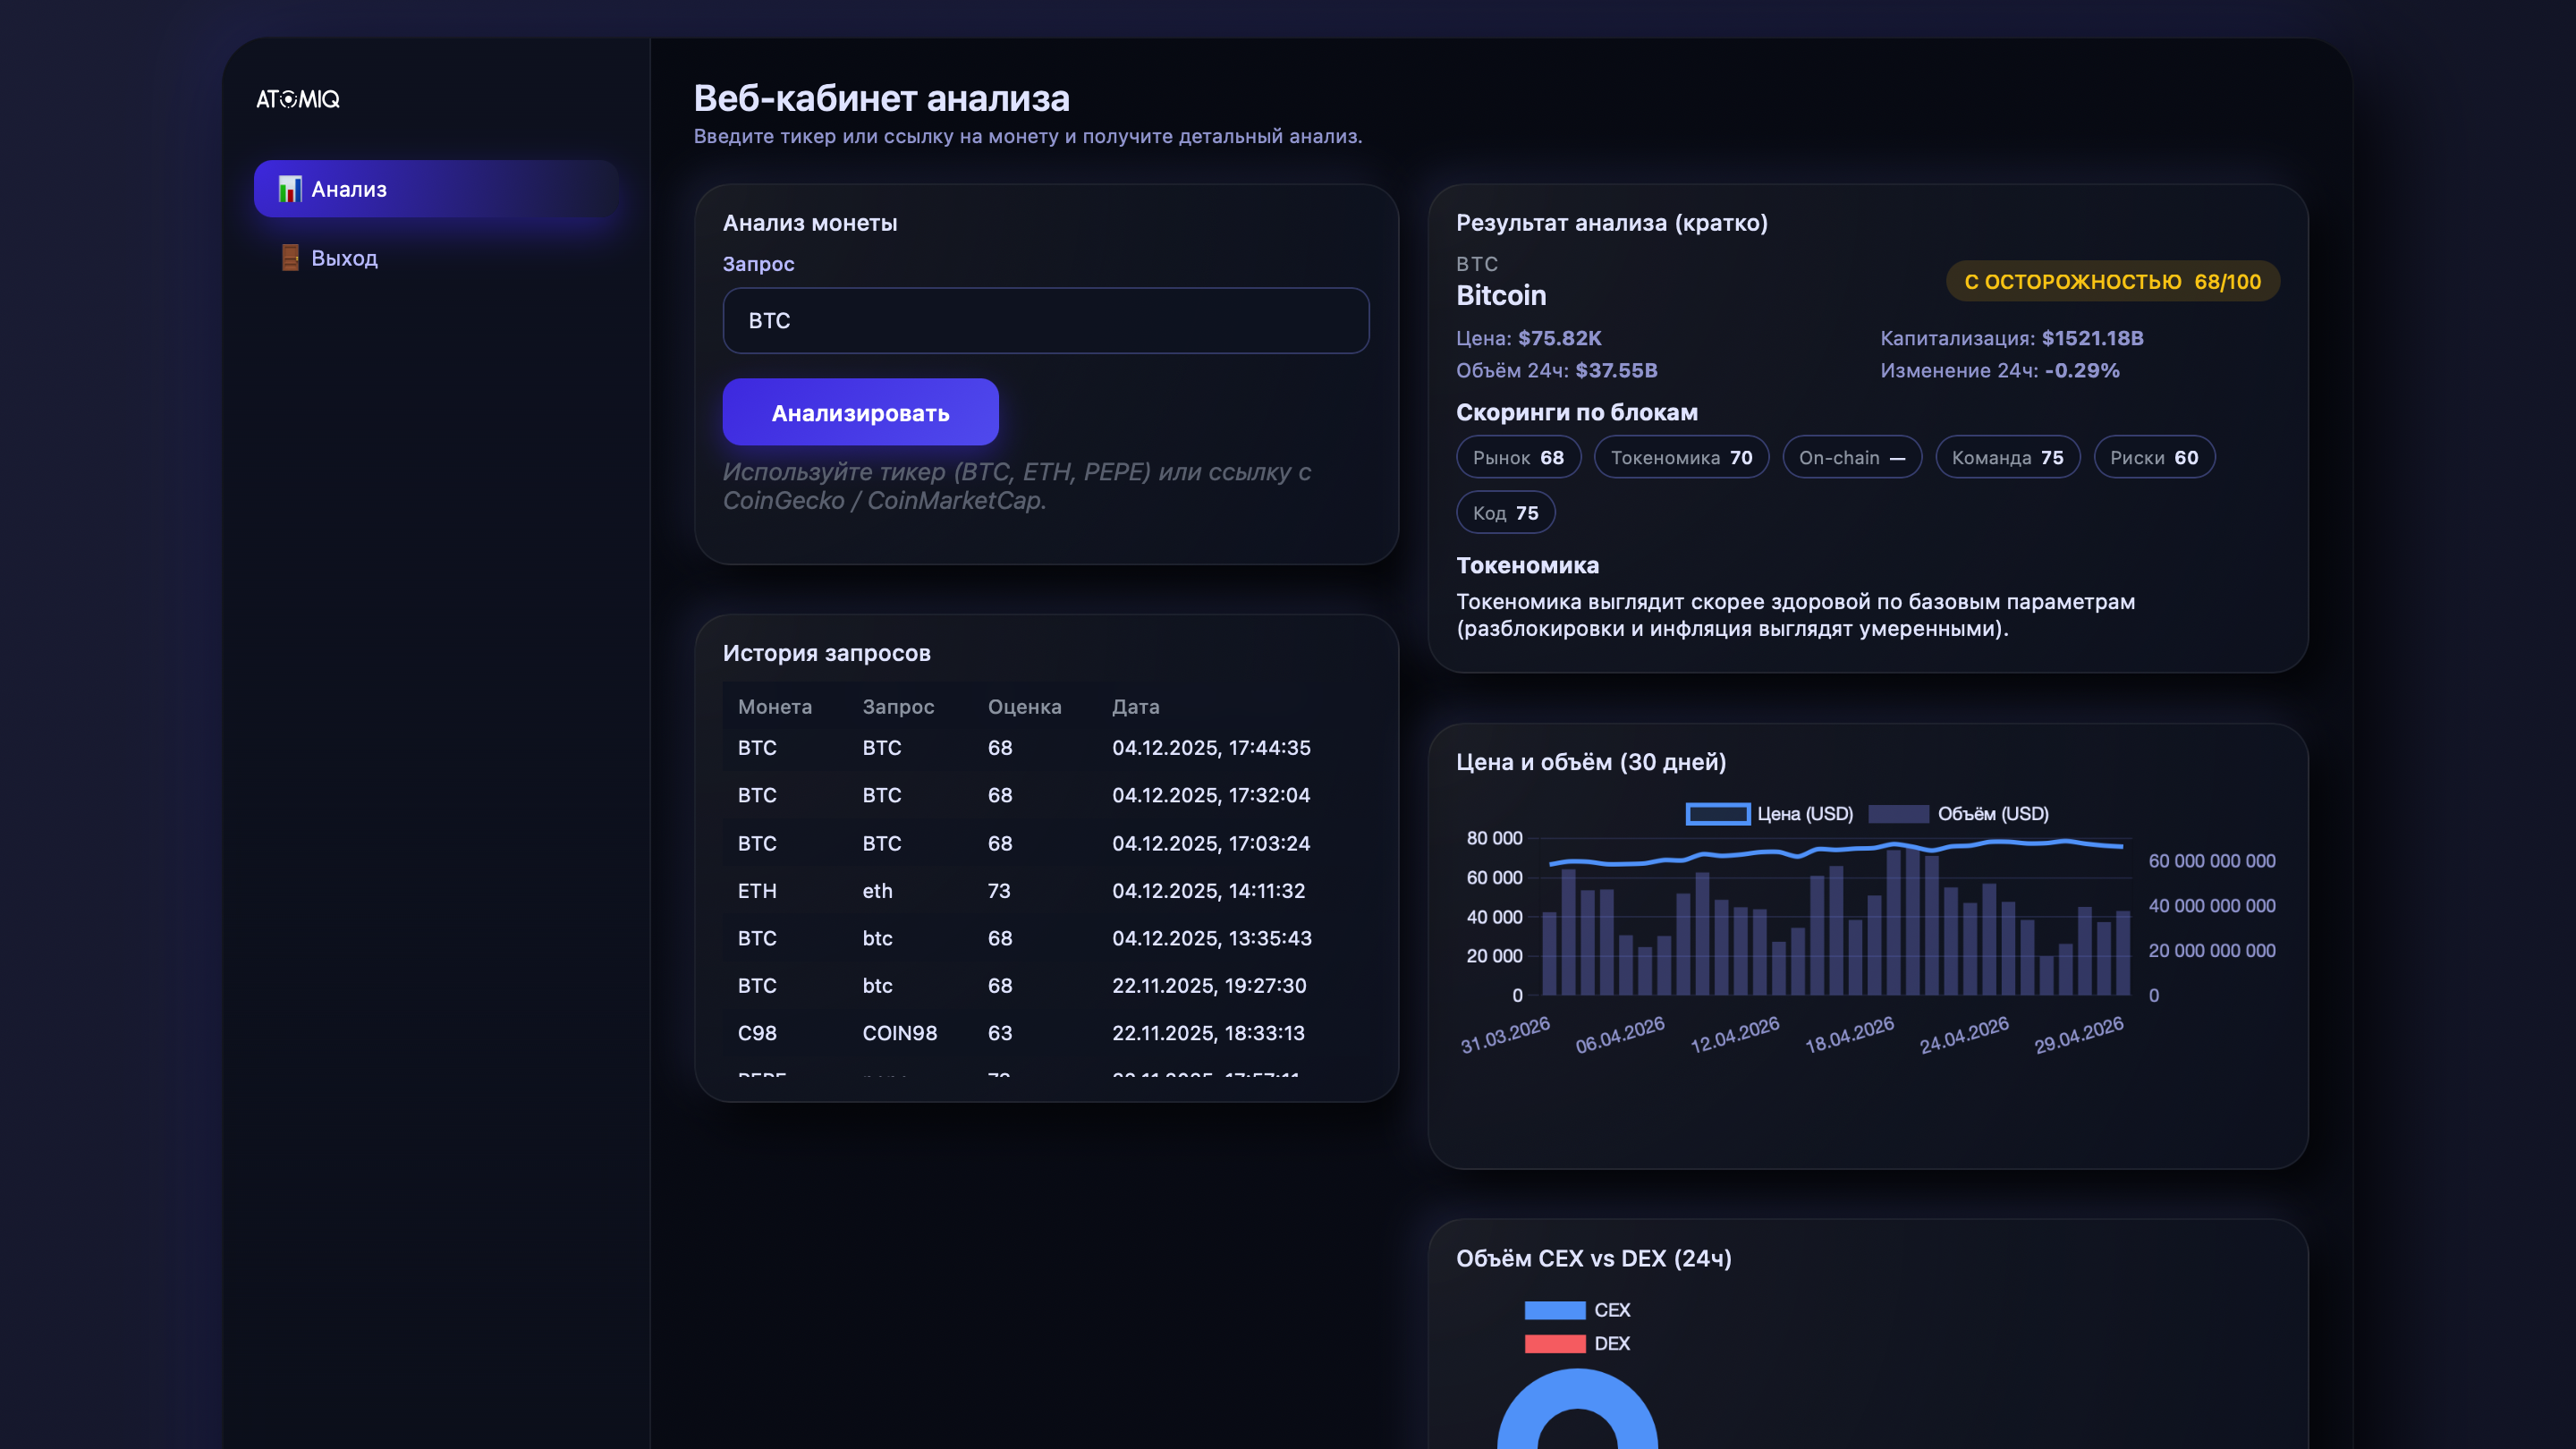The height and width of the screenshot is (1449, 2576).
Task: Toggle the CEX legend swatch
Action: tap(1554, 1310)
